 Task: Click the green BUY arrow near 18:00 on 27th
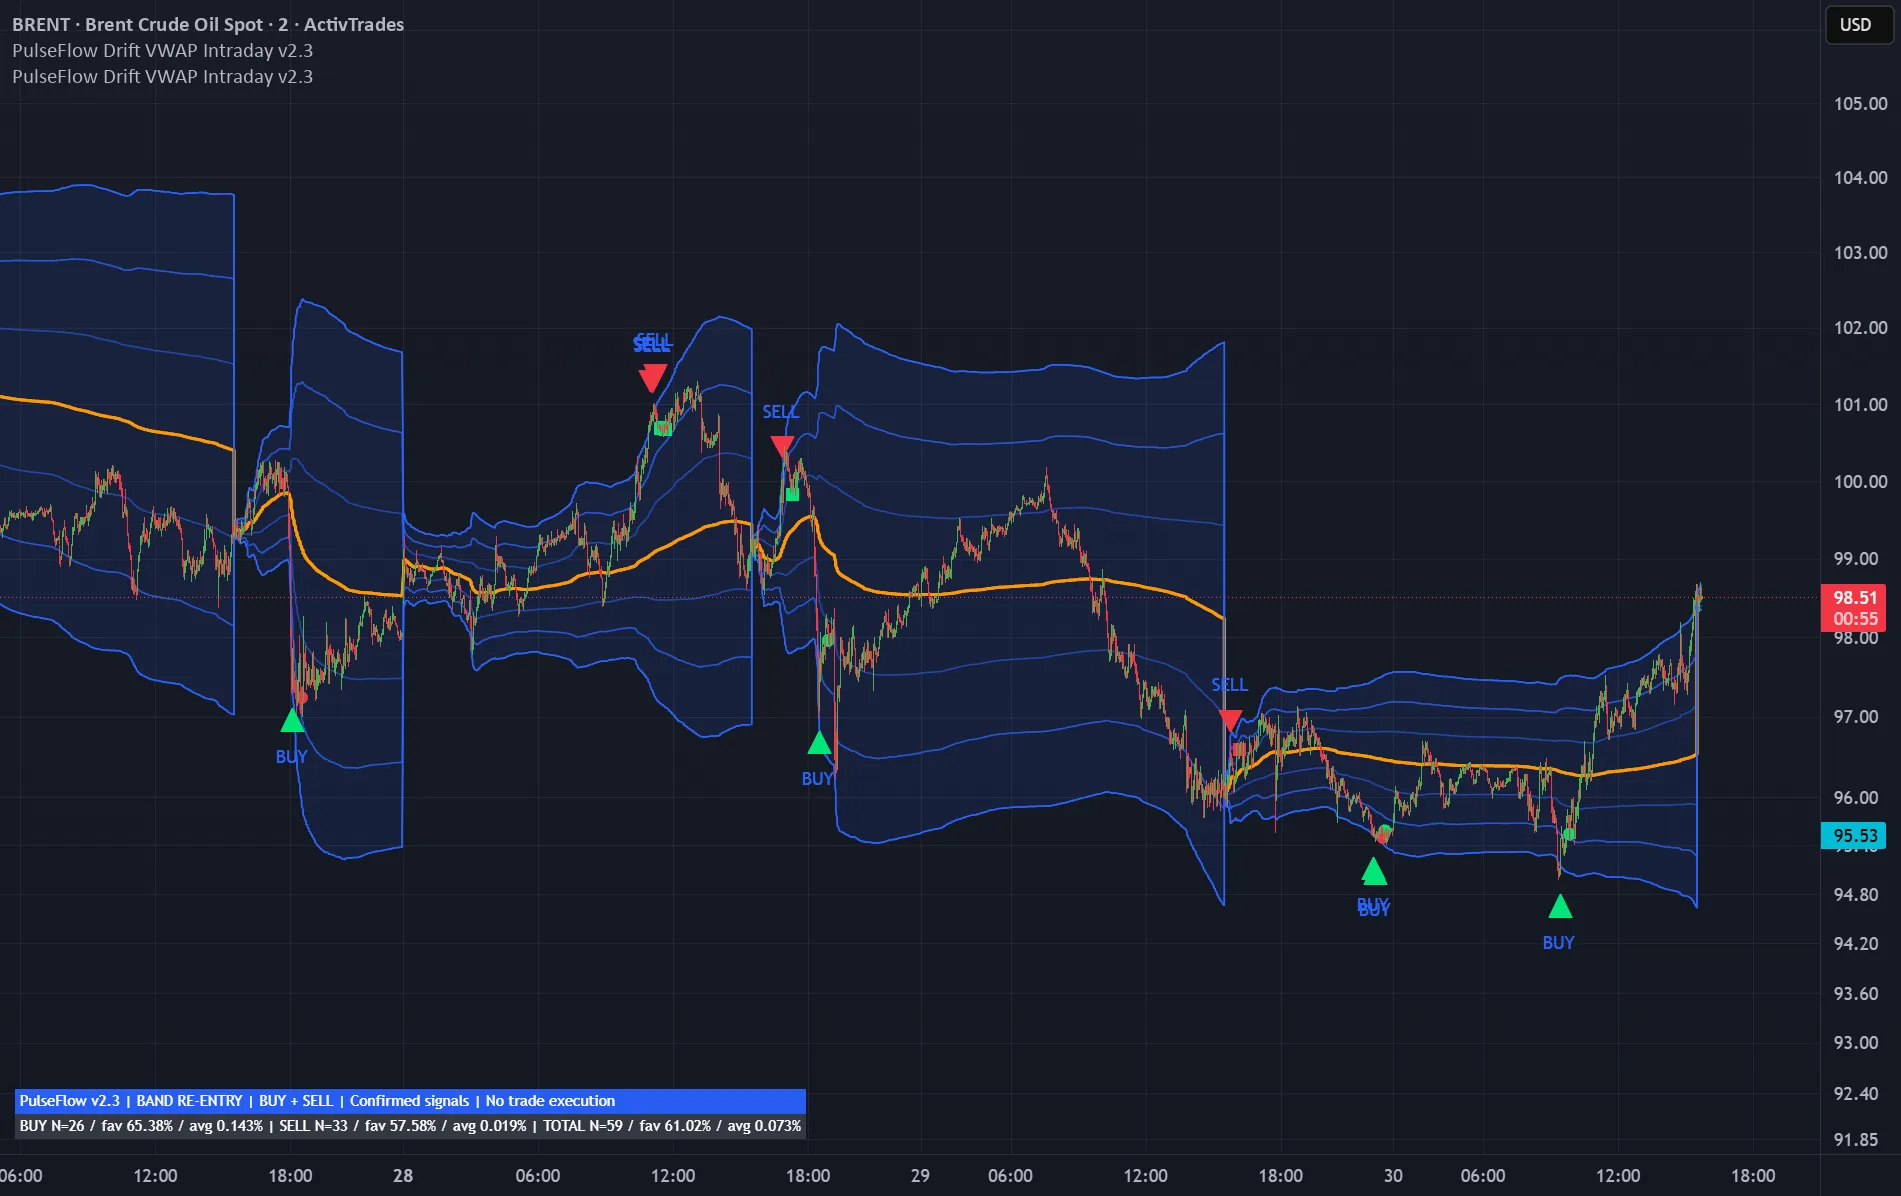(x=292, y=720)
